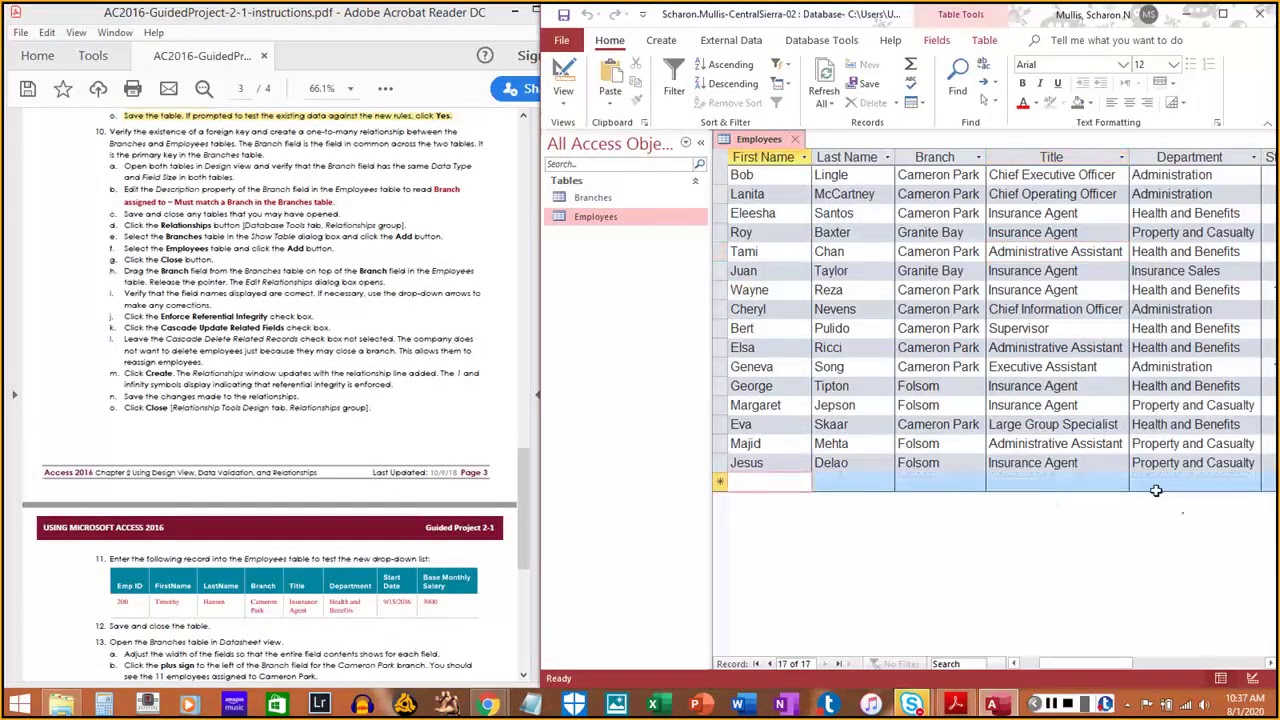The width and height of the screenshot is (1280, 720).
Task: Collapse the Tables group in navigation pane
Action: pos(695,181)
